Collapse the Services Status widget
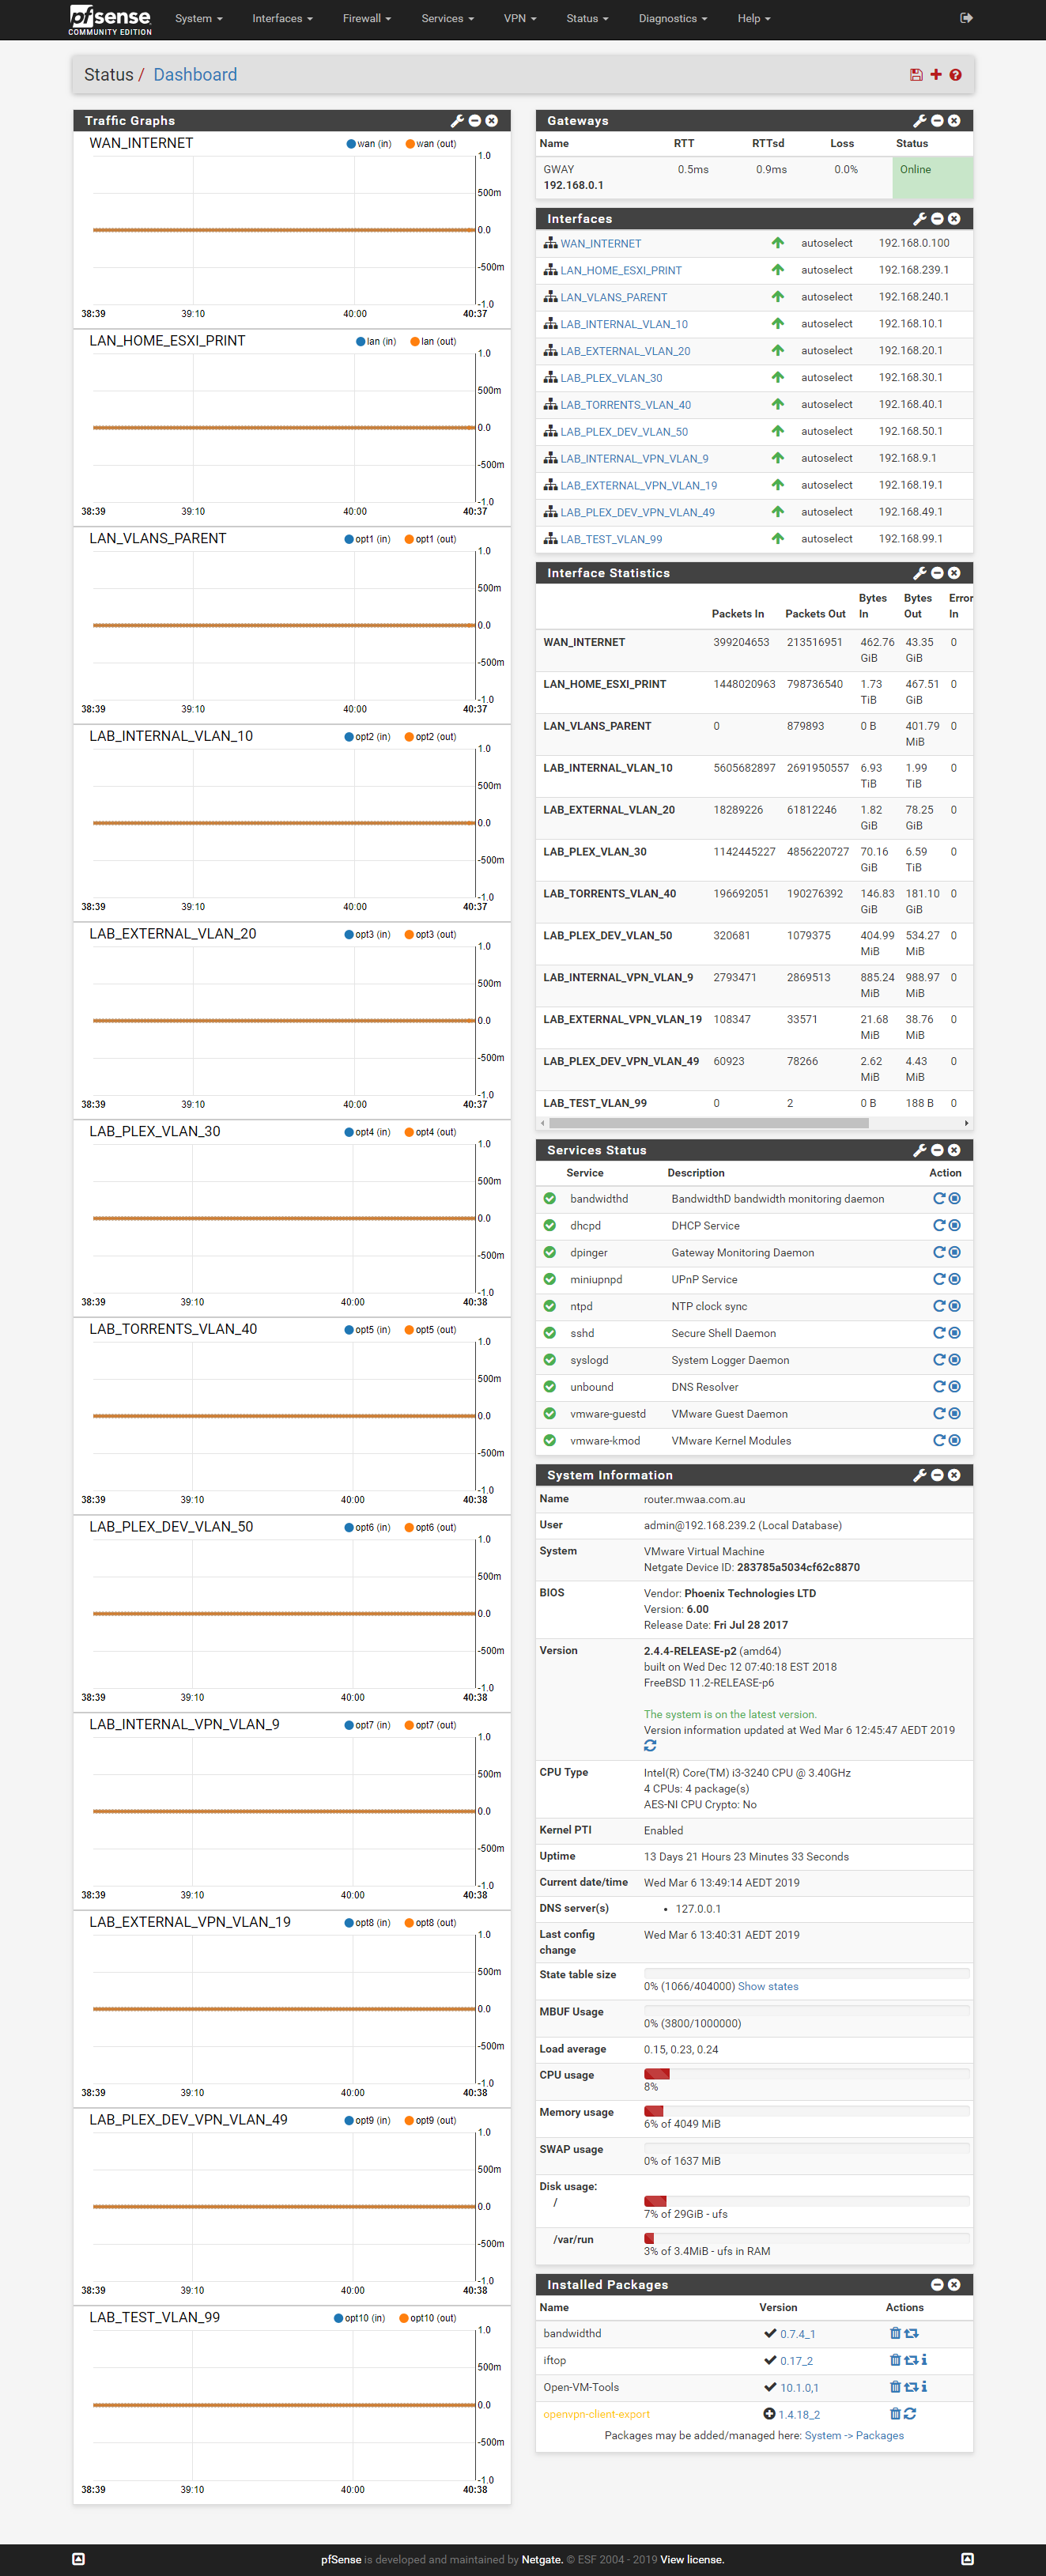 (937, 1150)
